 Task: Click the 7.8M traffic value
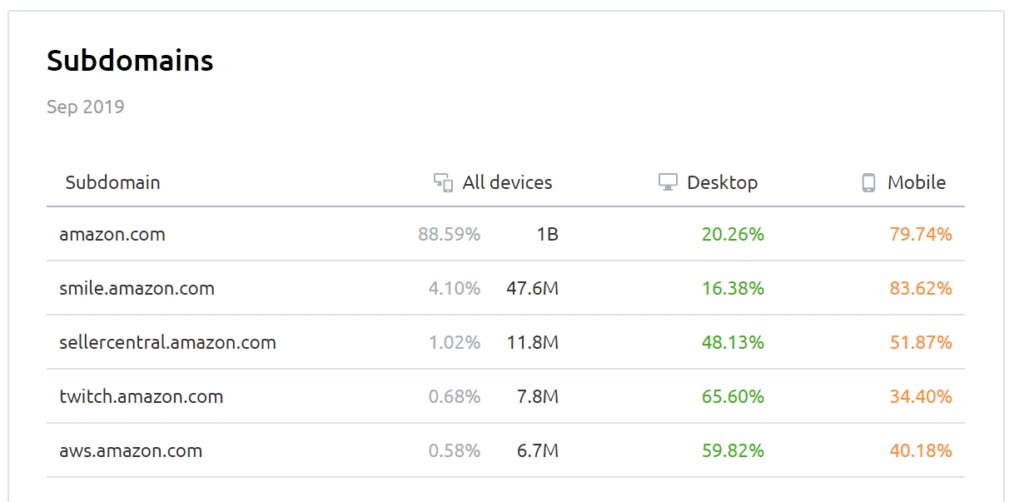tap(537, 396)
